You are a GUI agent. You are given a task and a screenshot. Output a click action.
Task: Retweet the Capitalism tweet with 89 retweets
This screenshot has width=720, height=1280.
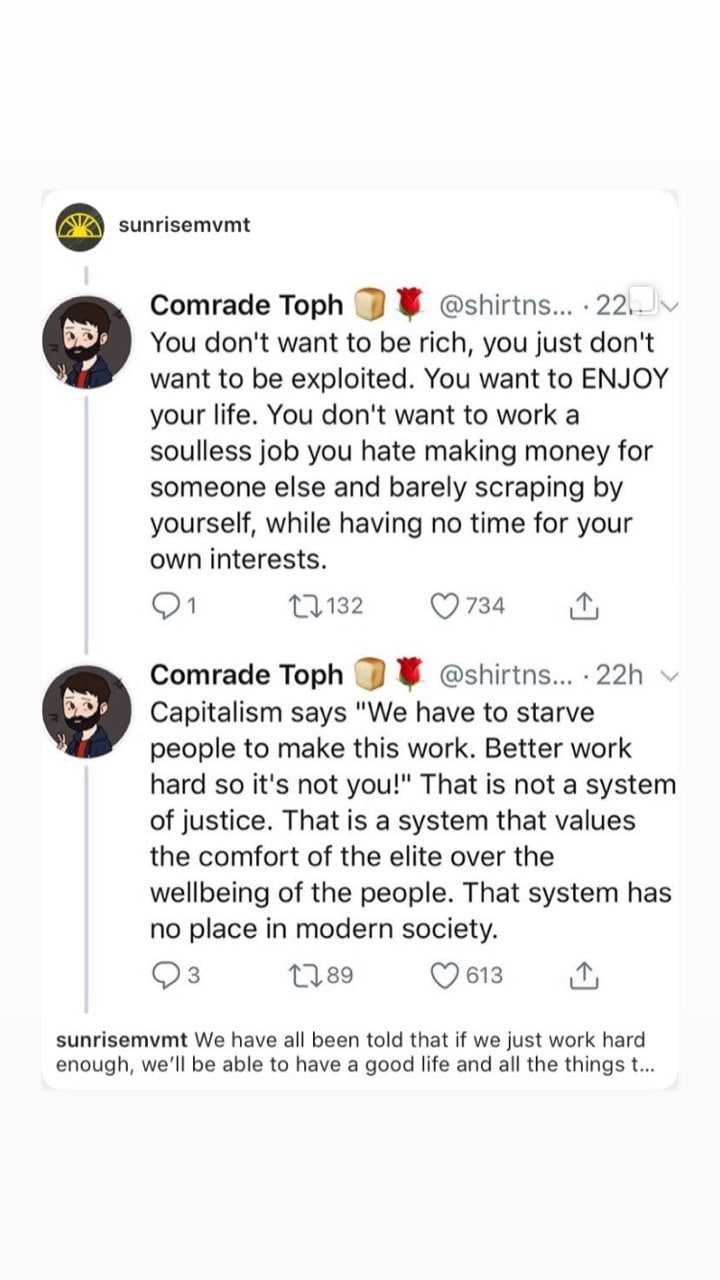(300, 975)
